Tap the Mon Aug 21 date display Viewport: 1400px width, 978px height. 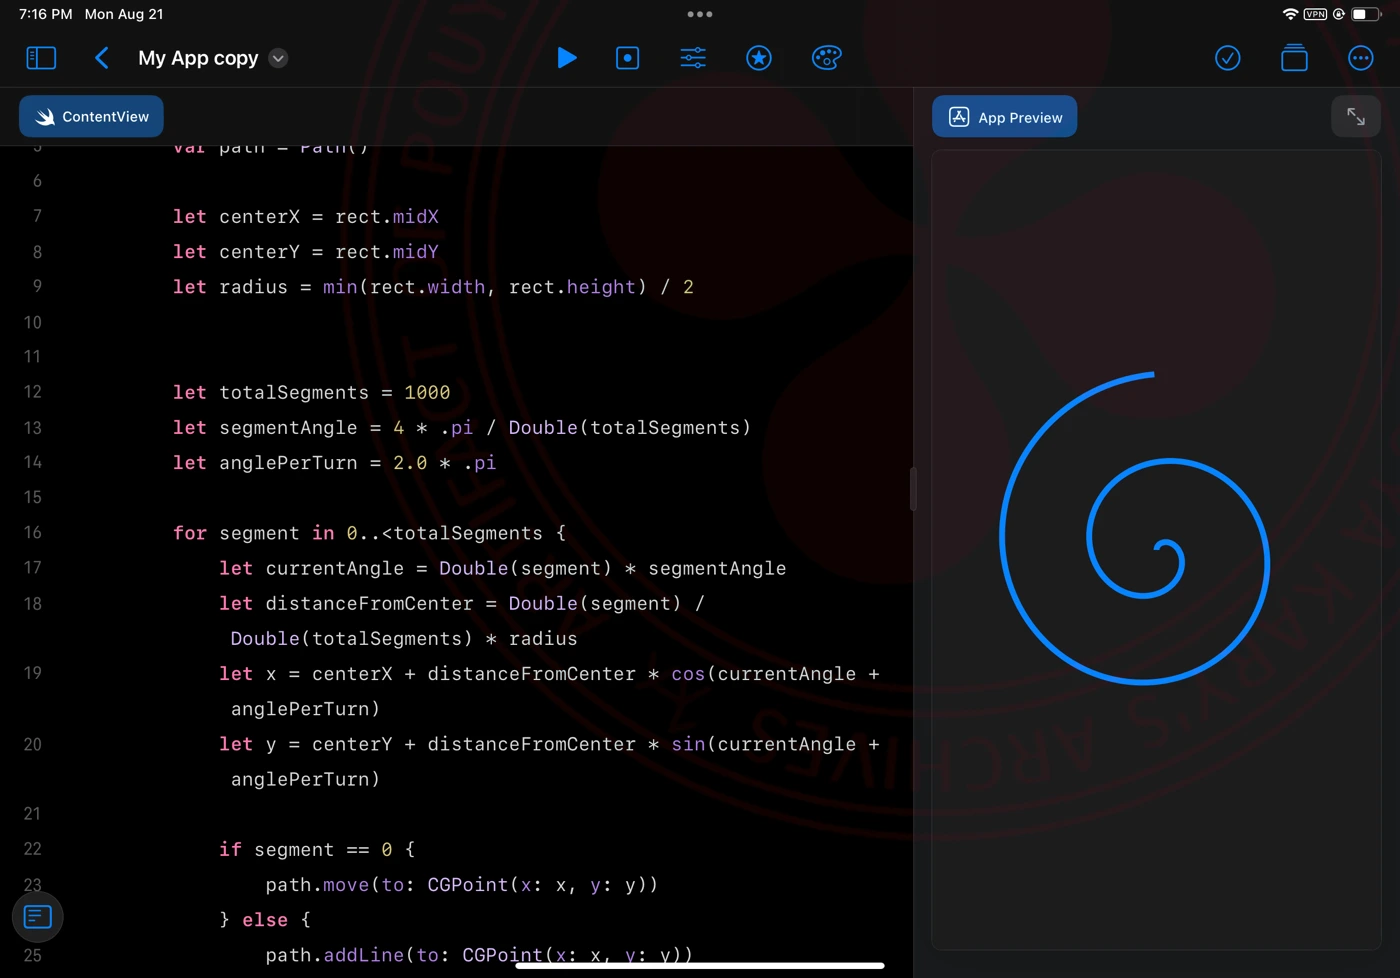pos(124,14)
